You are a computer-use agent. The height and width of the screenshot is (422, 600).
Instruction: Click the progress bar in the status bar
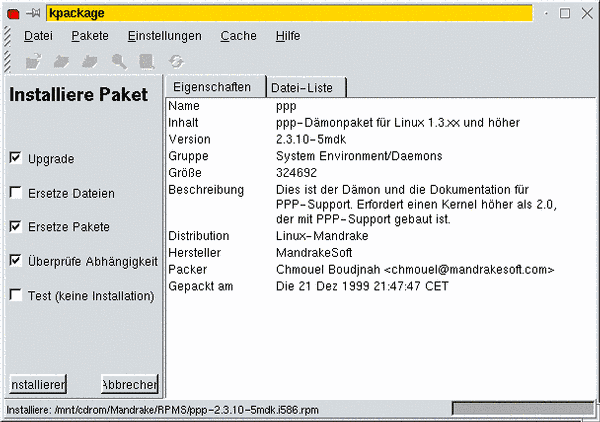pyautogui.click(x=521, y=409)
